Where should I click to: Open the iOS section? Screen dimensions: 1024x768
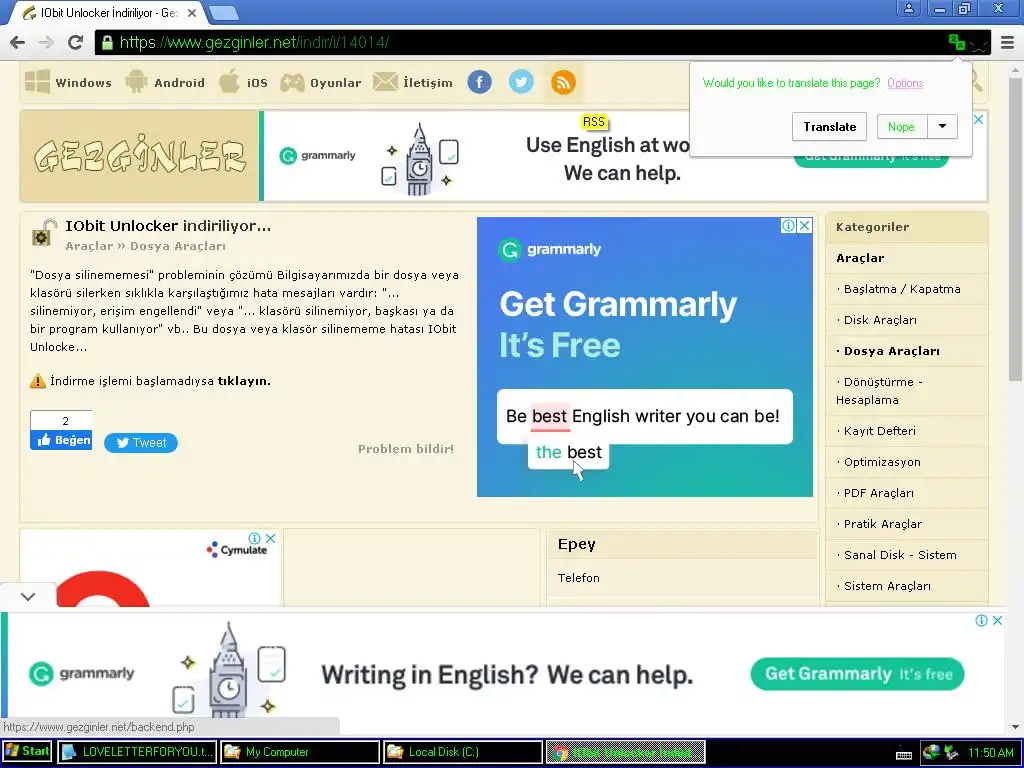[243, 82]
